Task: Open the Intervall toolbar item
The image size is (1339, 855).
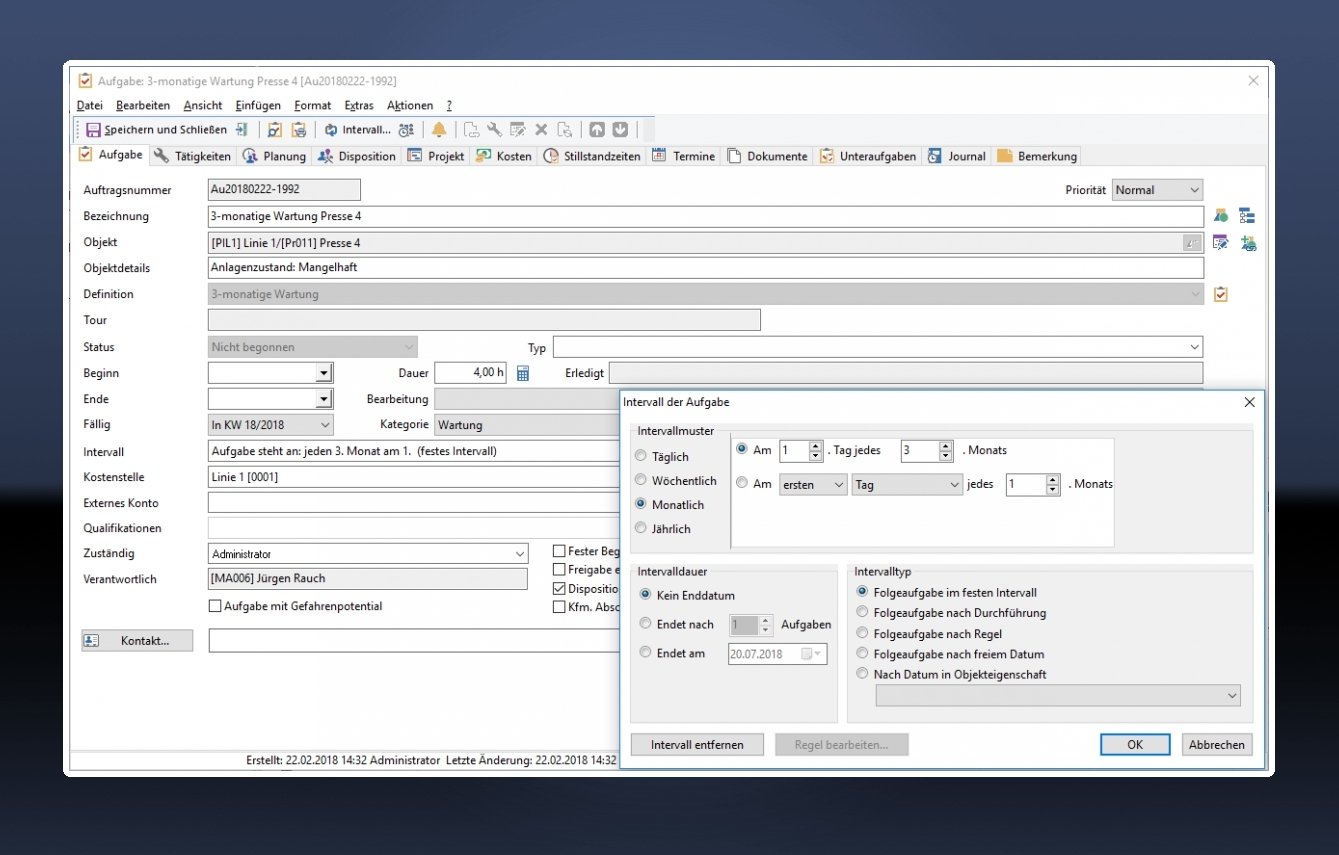Action: (357, 130)
